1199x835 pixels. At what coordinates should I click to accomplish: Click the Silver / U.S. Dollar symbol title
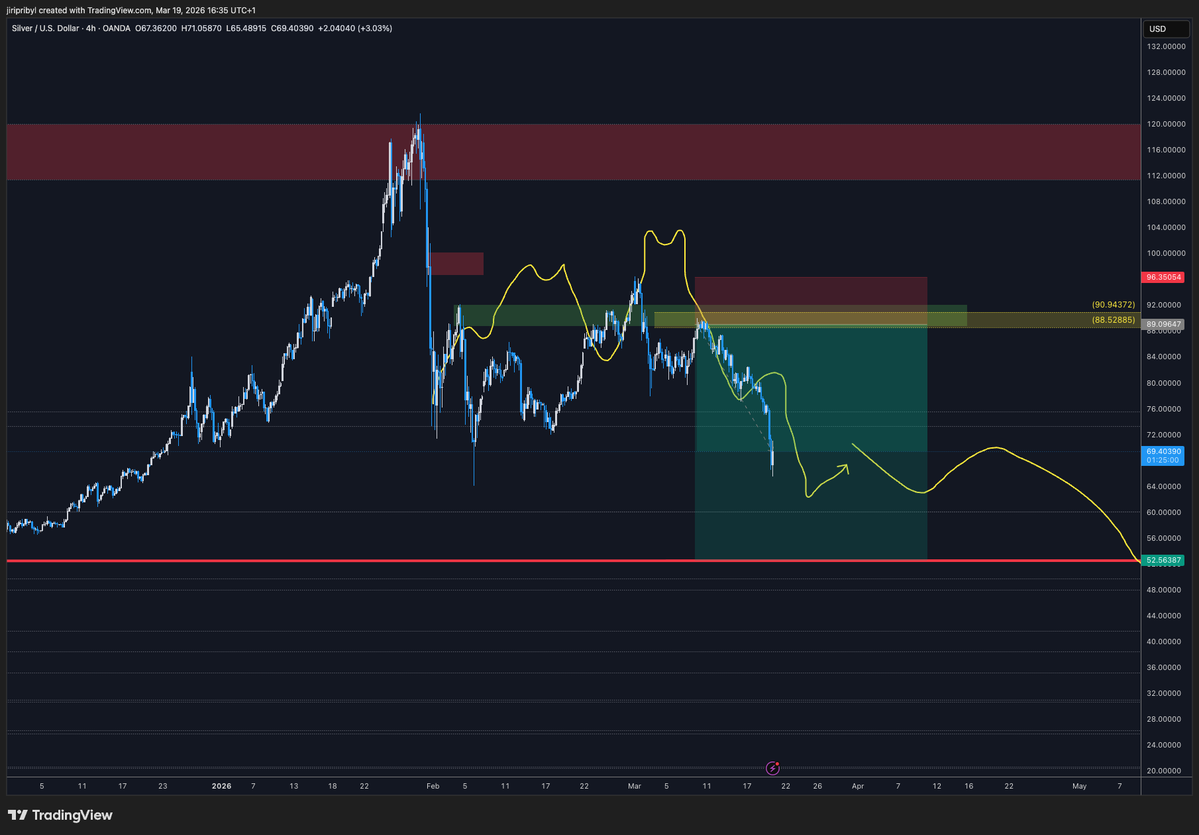click(48, 28)
